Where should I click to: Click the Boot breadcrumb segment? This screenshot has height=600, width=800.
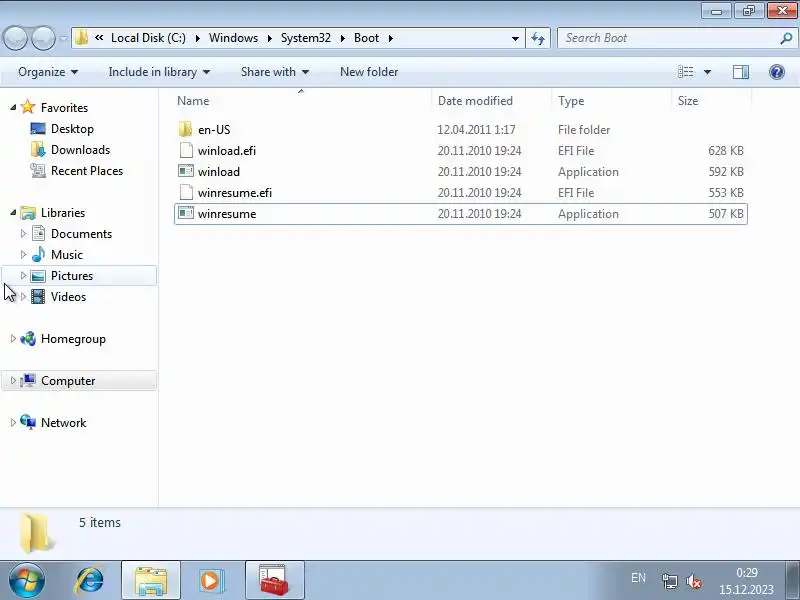click(x=366, y=38)
